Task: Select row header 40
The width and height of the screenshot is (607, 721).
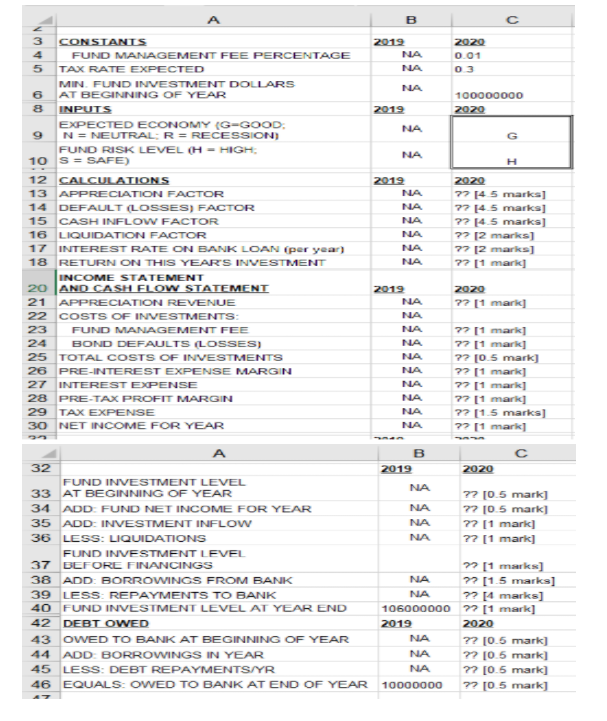Action: pos(40,608)
